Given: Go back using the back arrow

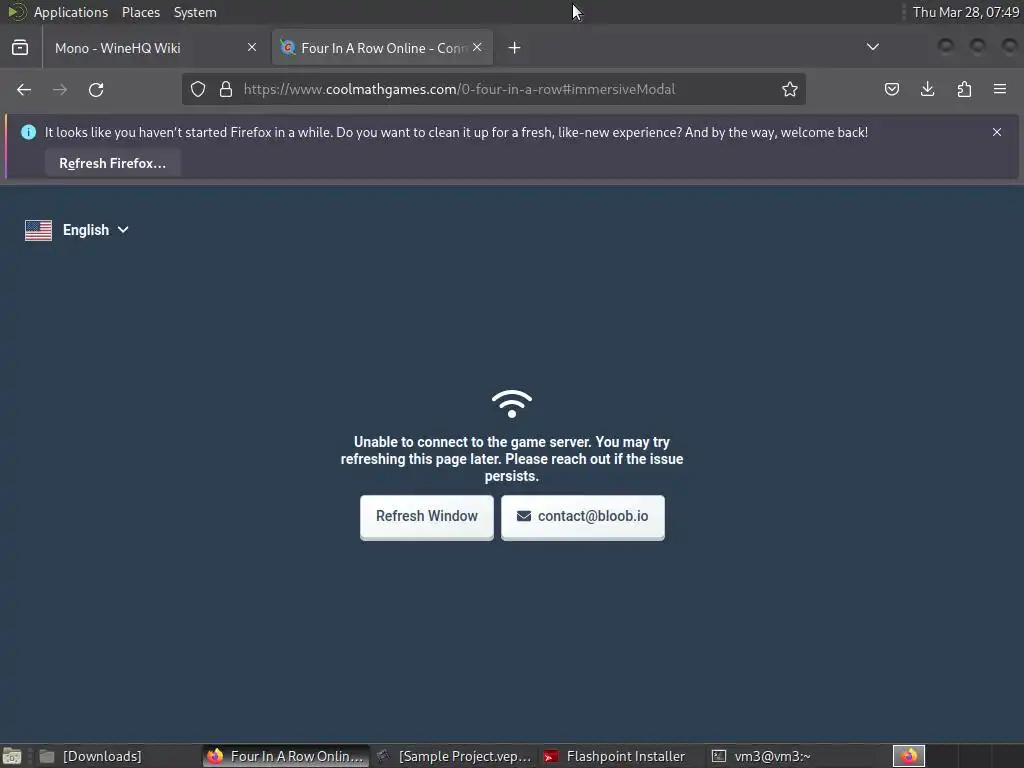Looking at the screenshot, I should (x=24, y=89).
